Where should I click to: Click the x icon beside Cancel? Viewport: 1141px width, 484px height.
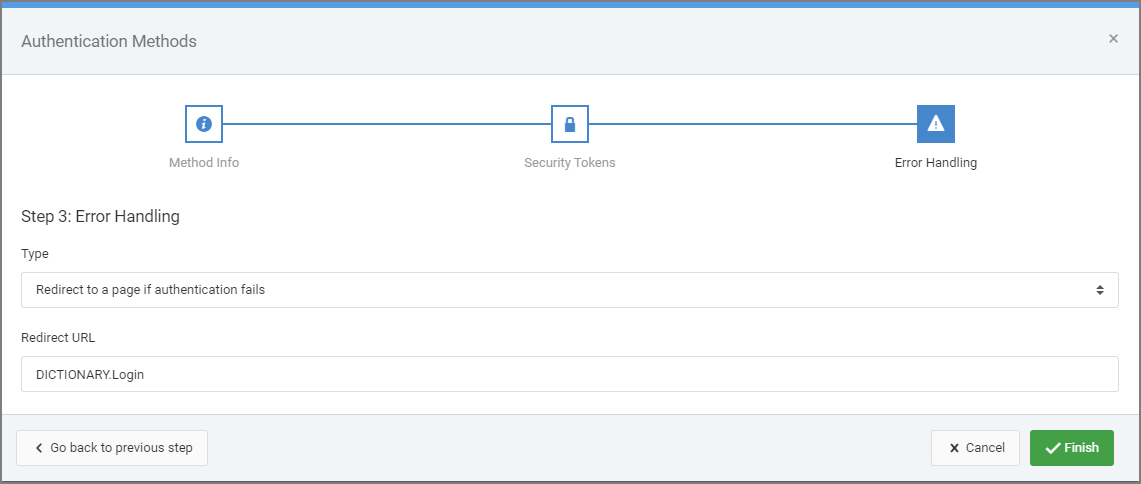point(954,448)
